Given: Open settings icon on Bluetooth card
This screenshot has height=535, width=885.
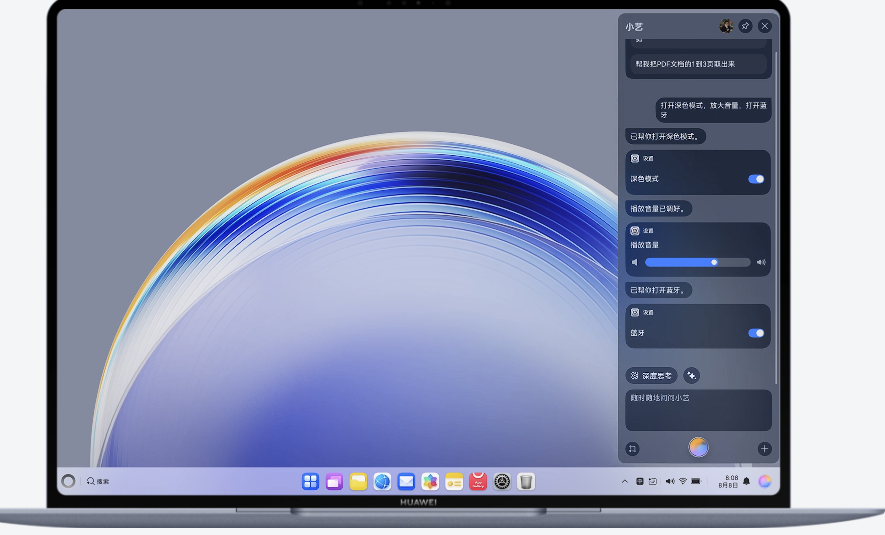Looking at the screenshot, I should click(635, 312).
